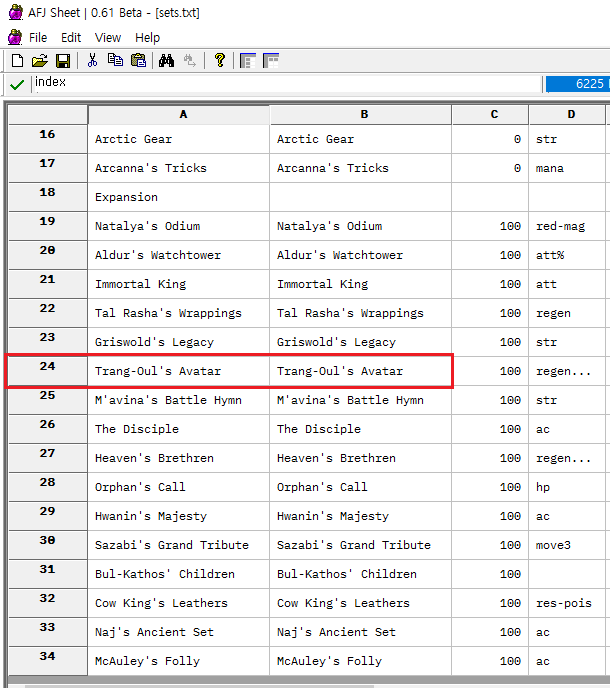
Task: Click the AFJ Sheet title bar app icon
Action: point(15,12)
